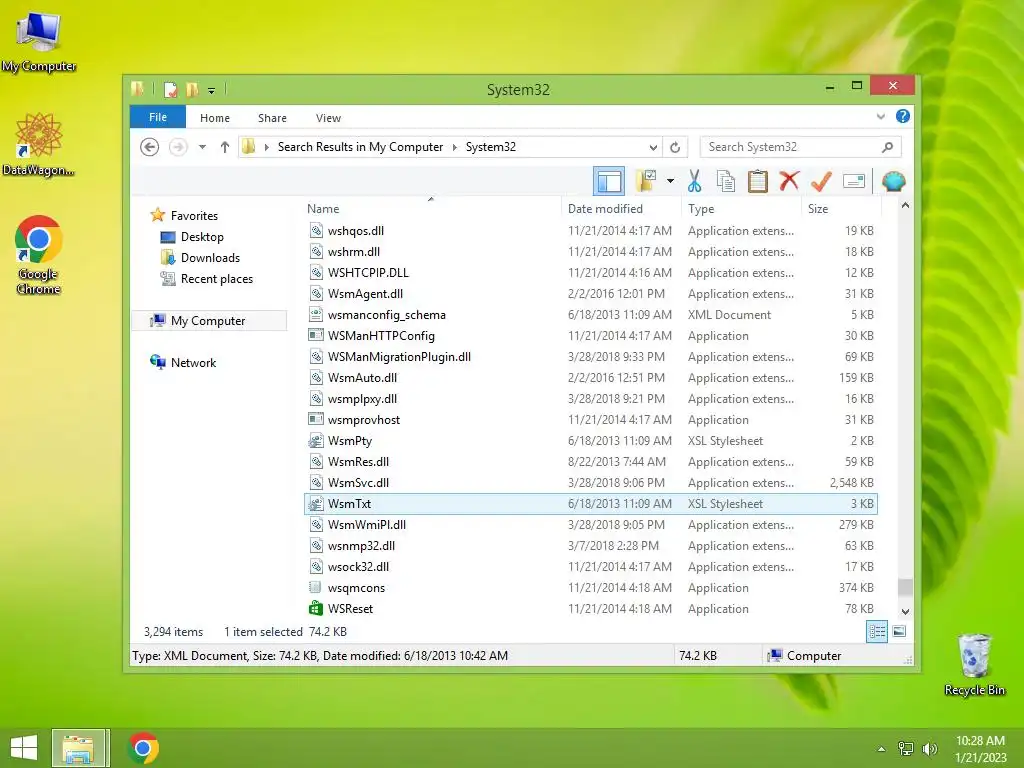Click the file list scroll down arrow
The width and height of the screenshot is (1024, 768).
coord(905,611)
